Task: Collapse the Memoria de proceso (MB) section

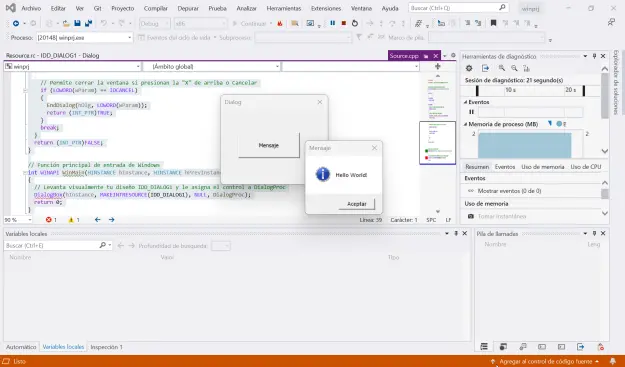Action: pos(465,124)
